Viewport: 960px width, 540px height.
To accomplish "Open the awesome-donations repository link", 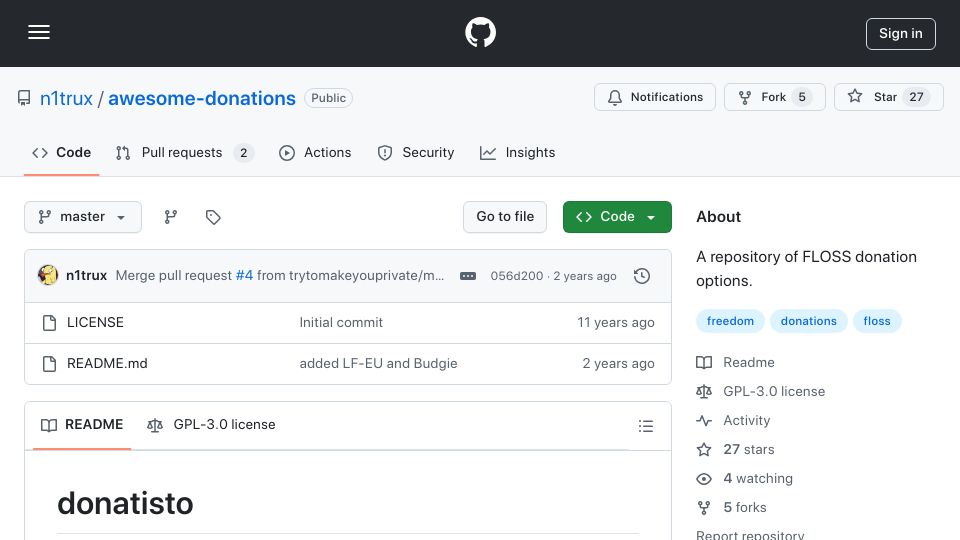I will (x=202, y=98).
